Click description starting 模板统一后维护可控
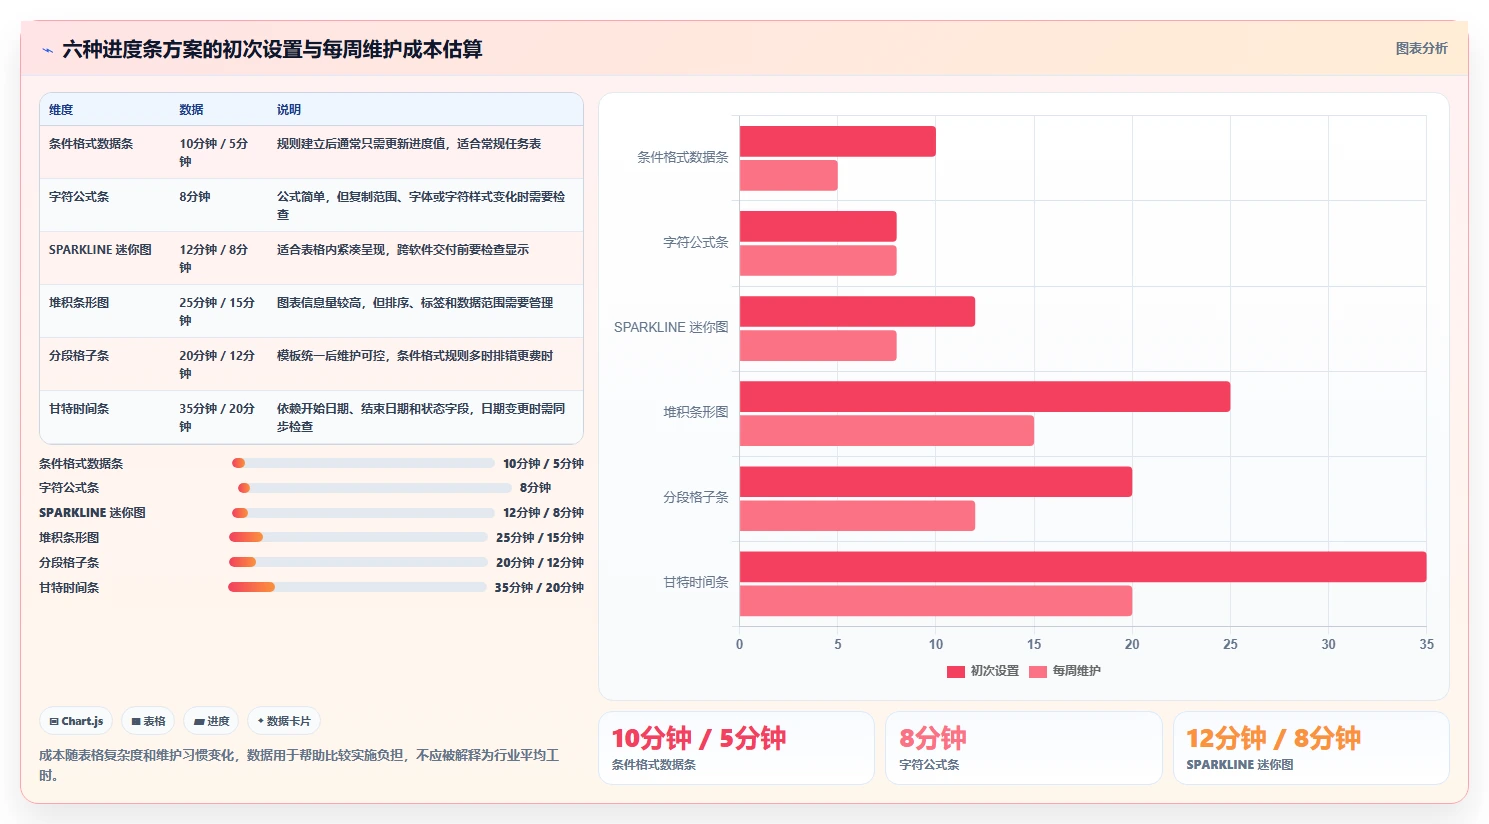 415,356
